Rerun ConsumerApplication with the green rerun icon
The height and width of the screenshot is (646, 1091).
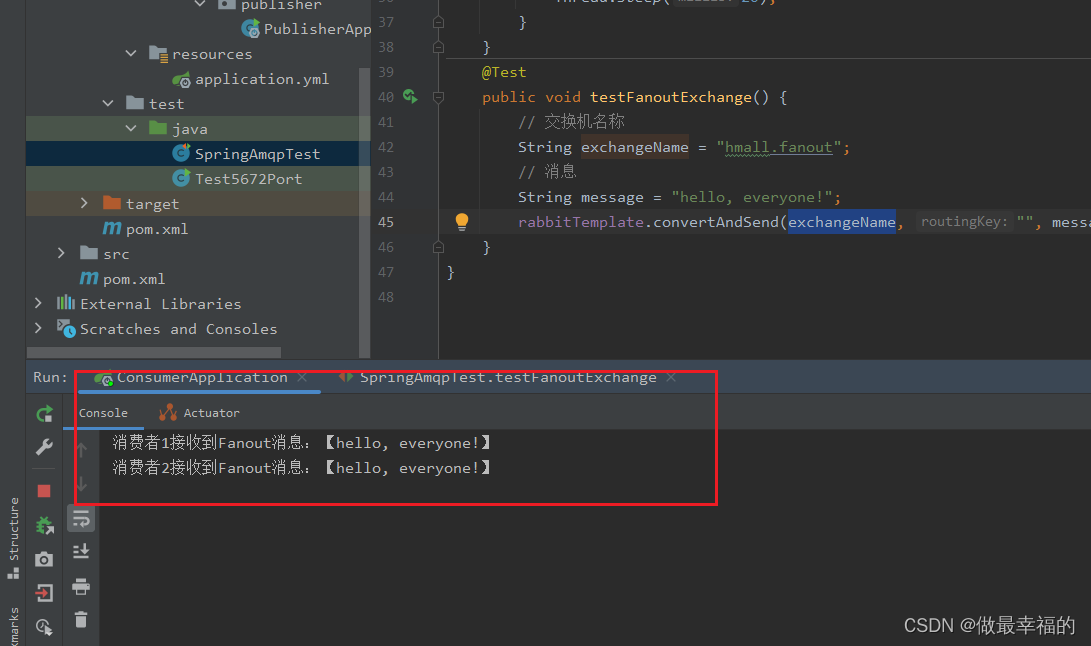point(45,414)
